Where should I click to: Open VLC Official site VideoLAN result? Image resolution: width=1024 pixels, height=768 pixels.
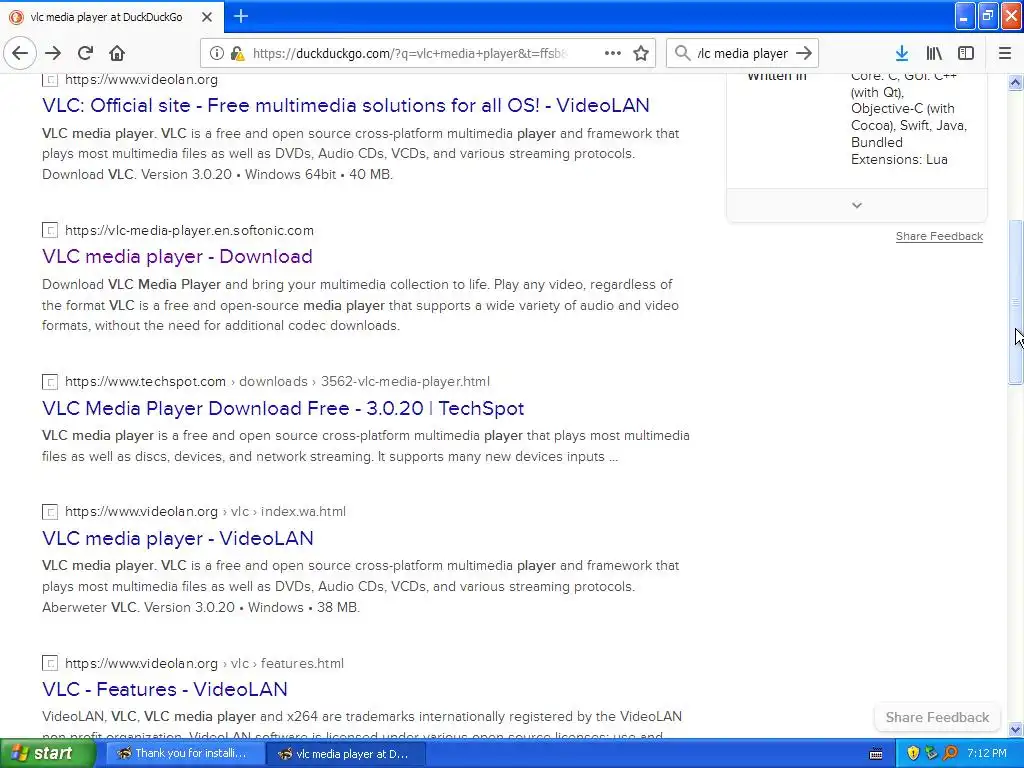345,105
